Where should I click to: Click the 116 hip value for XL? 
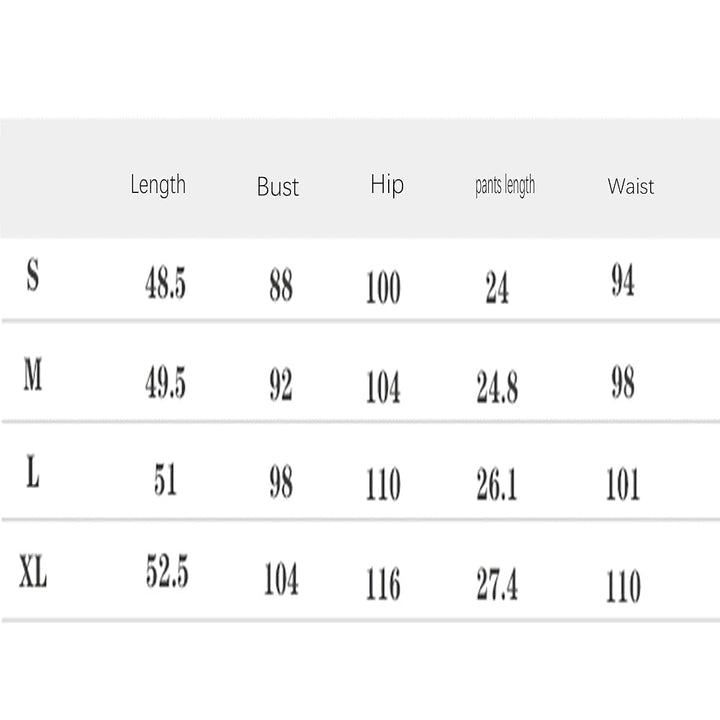point(383,585)
